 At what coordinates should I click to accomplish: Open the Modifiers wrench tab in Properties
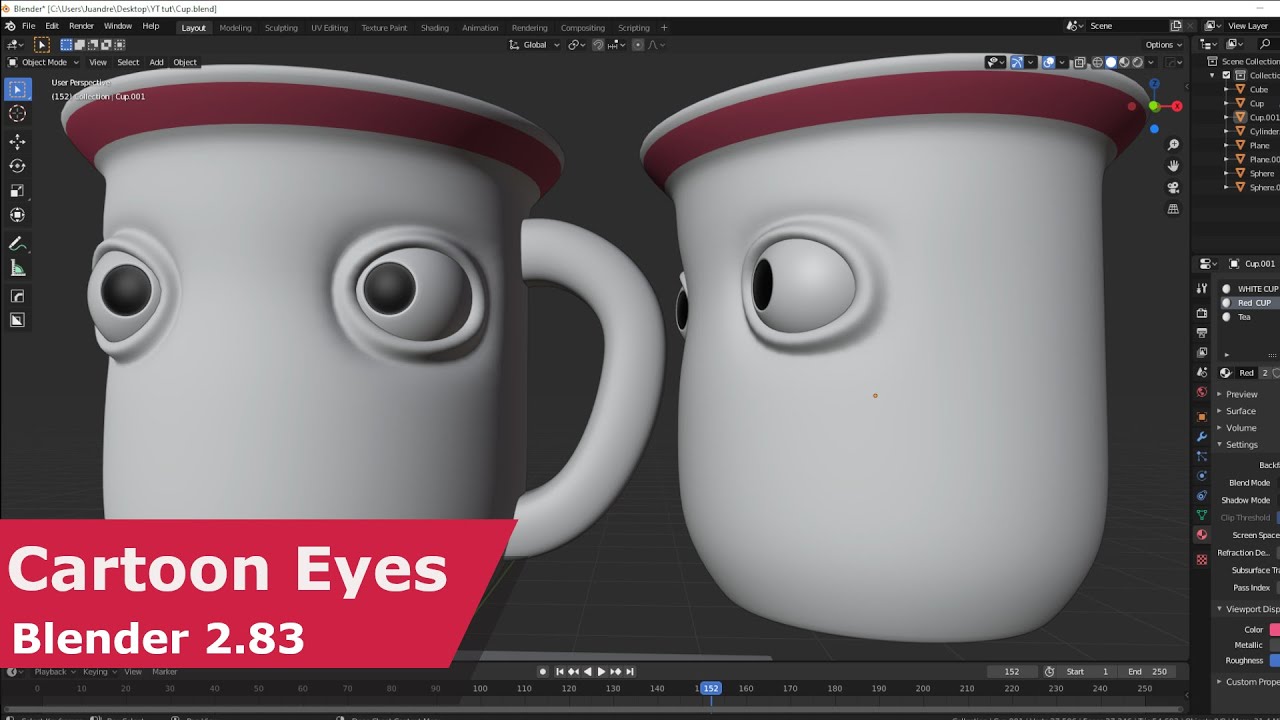coord(1202,437)
